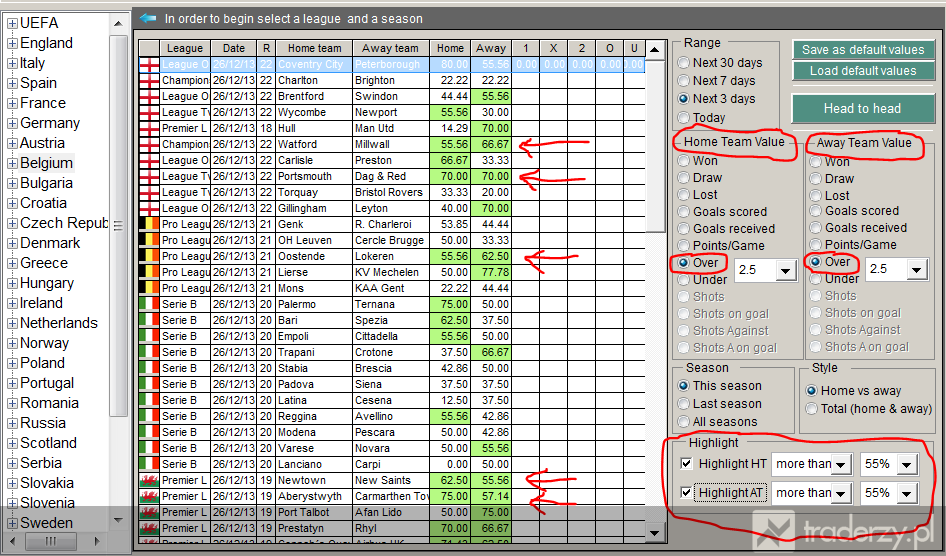Image resolution: width=946 pixels, height=556 pixels.
Task: Expand the Germany tree node
Action: pos(12,123)
